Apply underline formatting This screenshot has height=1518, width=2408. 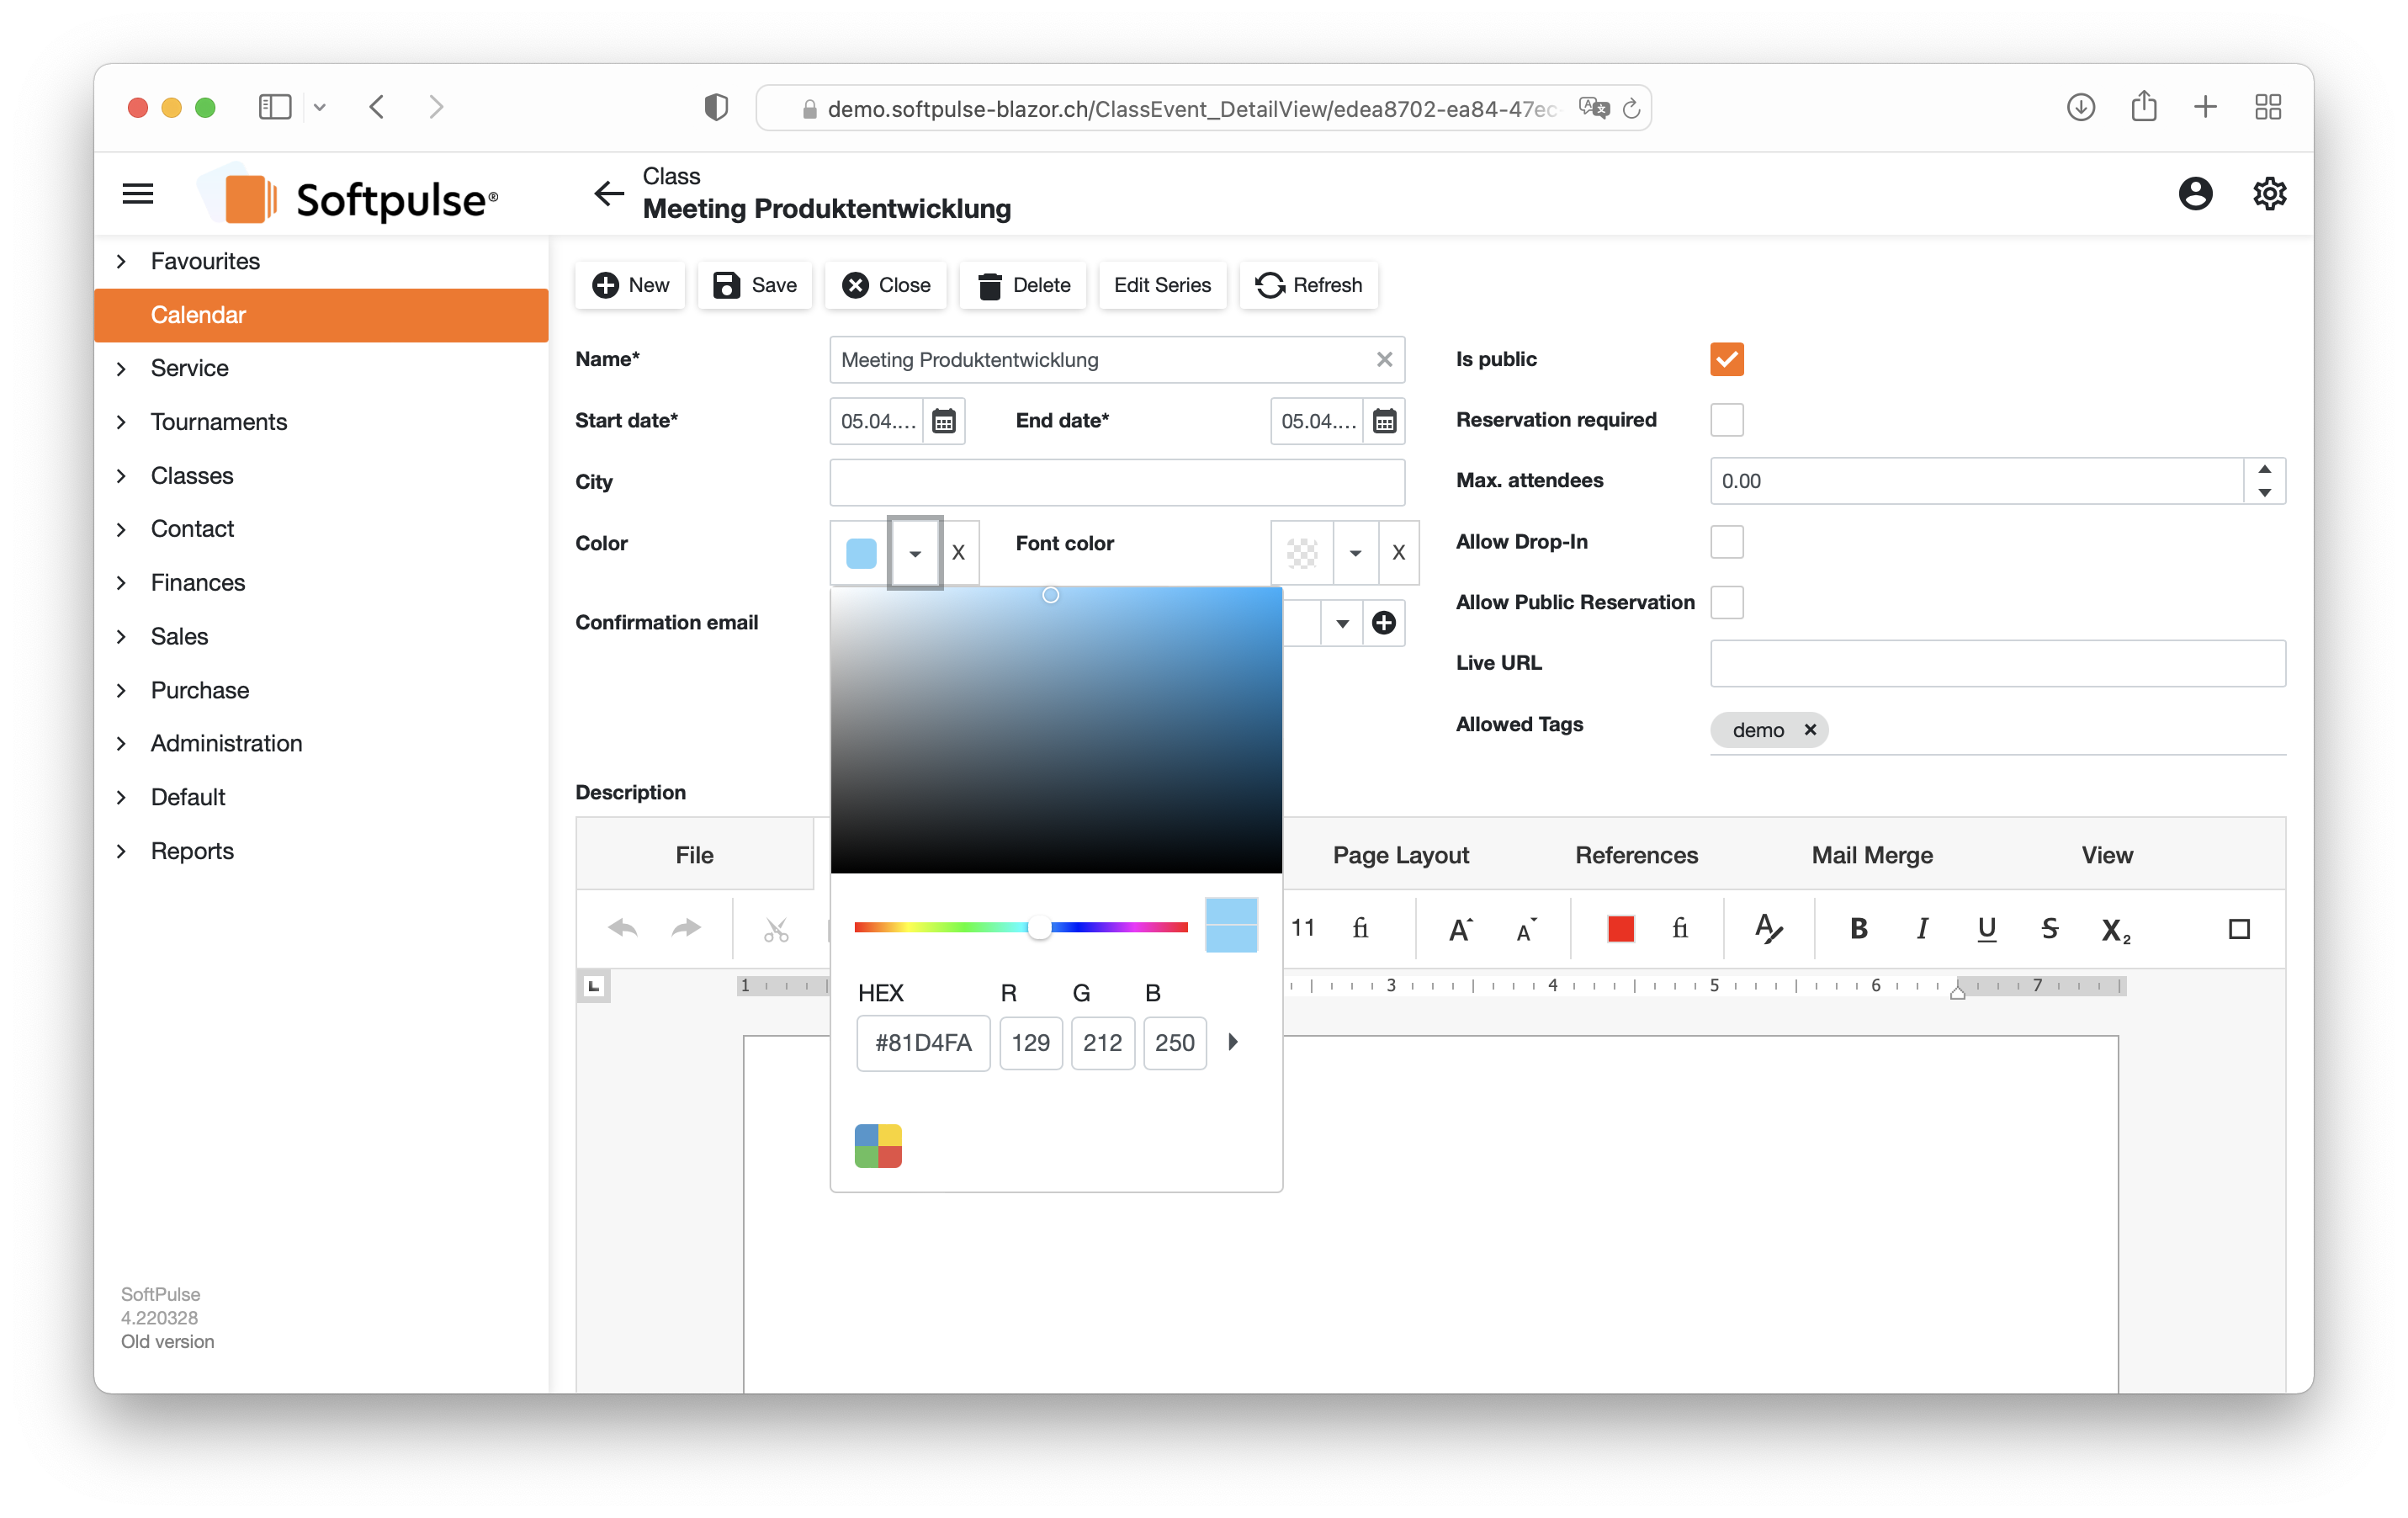click(1986, 929)
